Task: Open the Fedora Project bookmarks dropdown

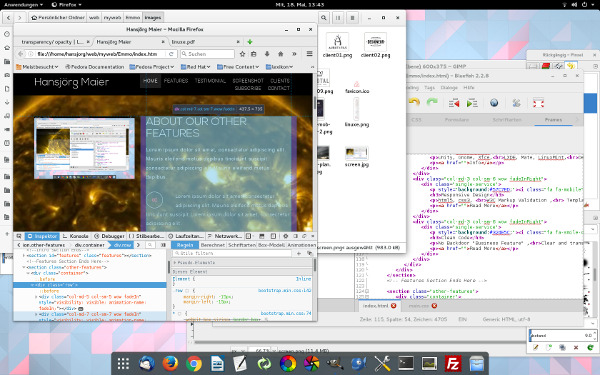Action: (152, 67)
